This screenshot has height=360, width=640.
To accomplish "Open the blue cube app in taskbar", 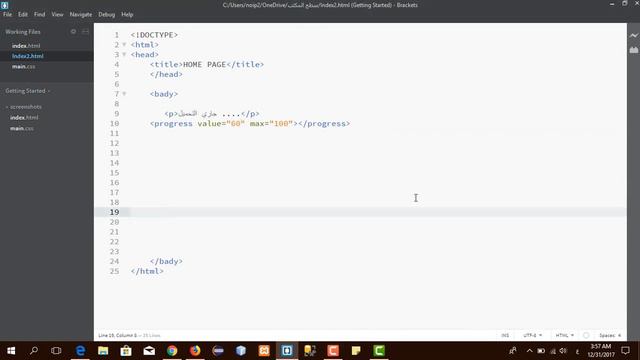I will [x=241, y=351].
